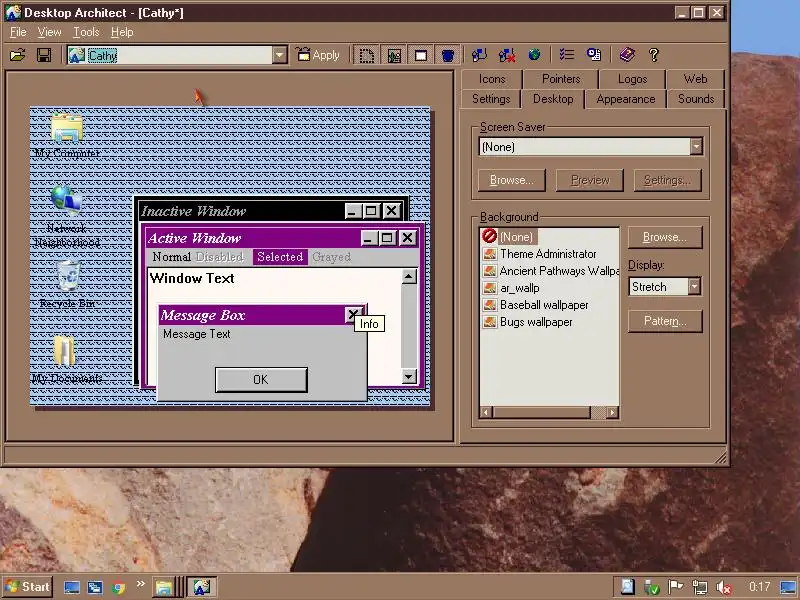Click the Selected menu item in the preview
800x600 pixels.
pyautogui.click(x=280, y=257)
